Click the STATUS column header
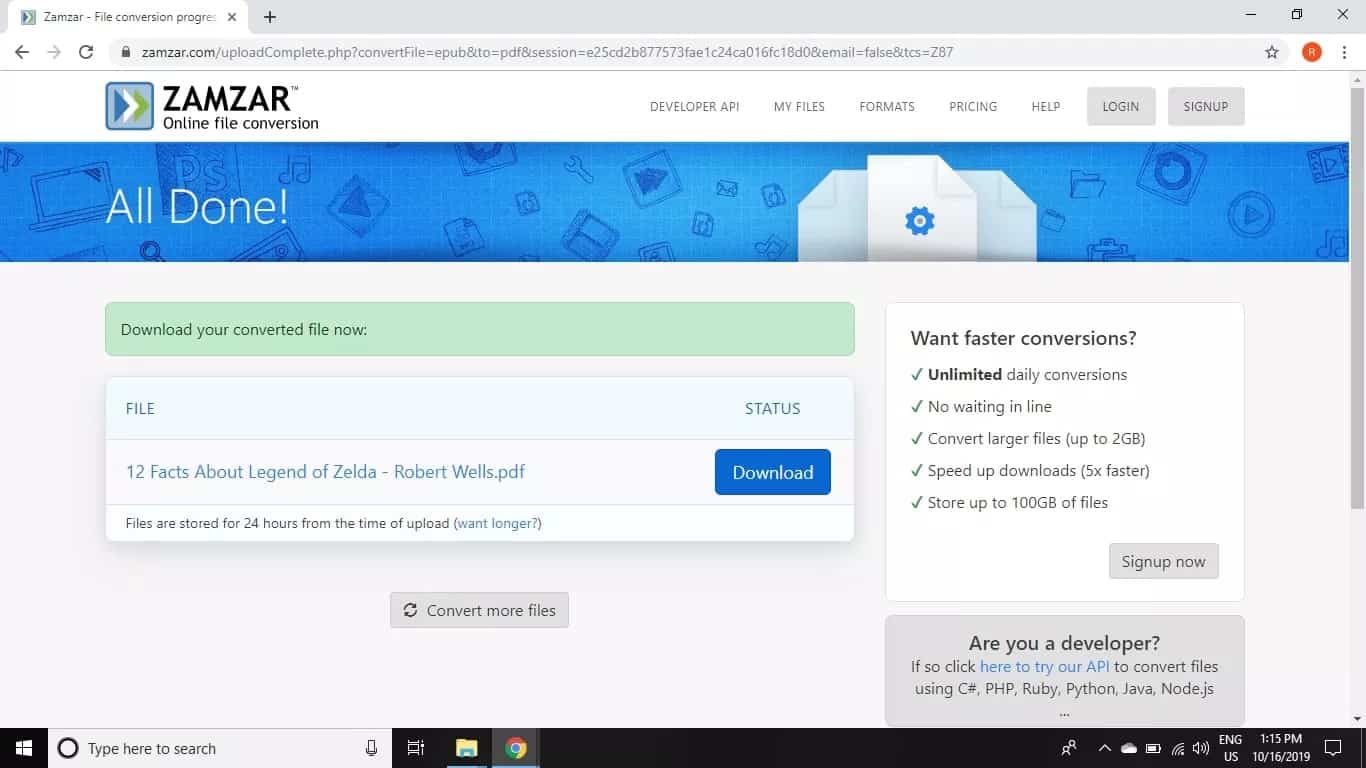The height and width of the screenshot is (768, 1366). [772, 408]
